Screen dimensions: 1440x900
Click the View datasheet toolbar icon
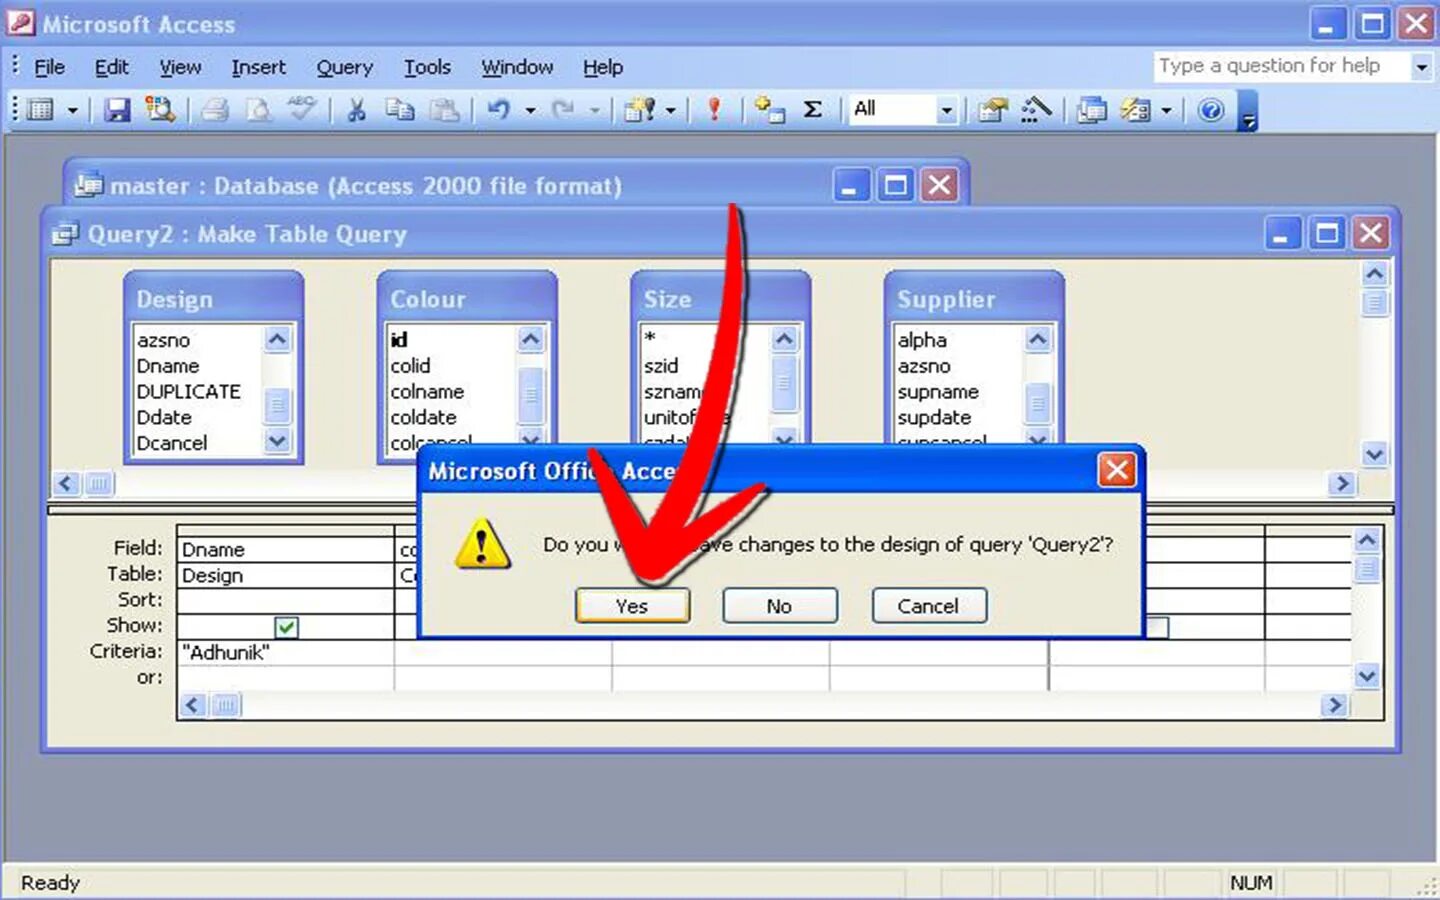click(40, 110)
